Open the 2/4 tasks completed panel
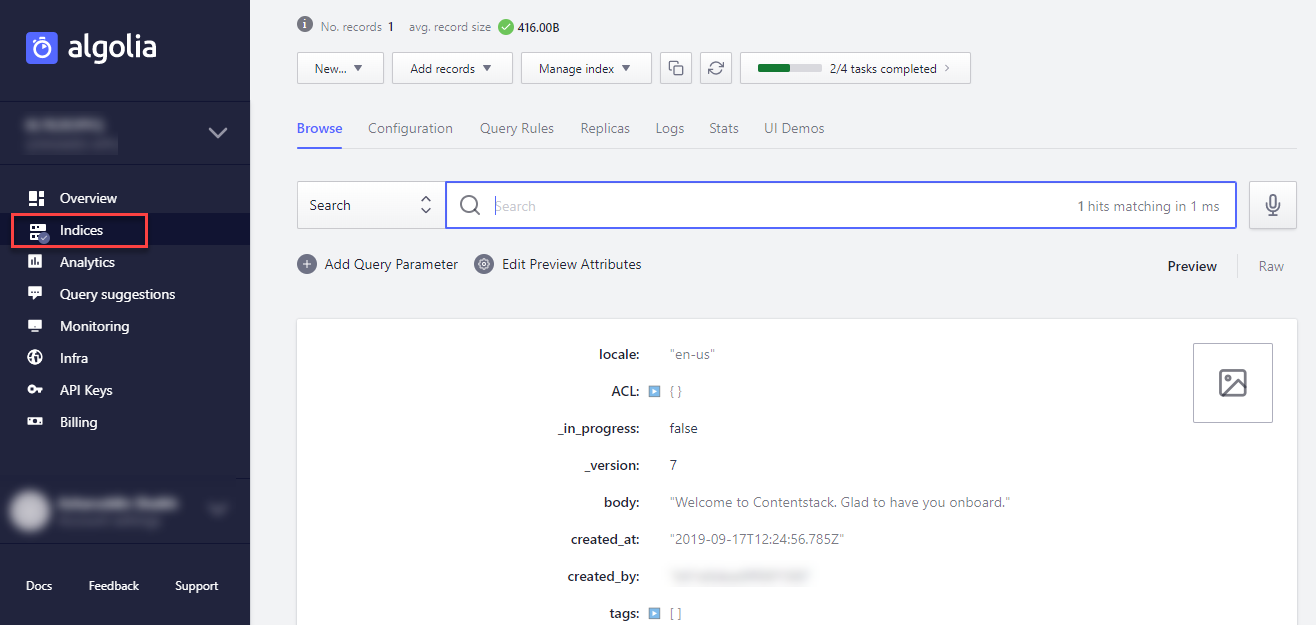This screenshot has height=625, width=1316. coord(855,68)
